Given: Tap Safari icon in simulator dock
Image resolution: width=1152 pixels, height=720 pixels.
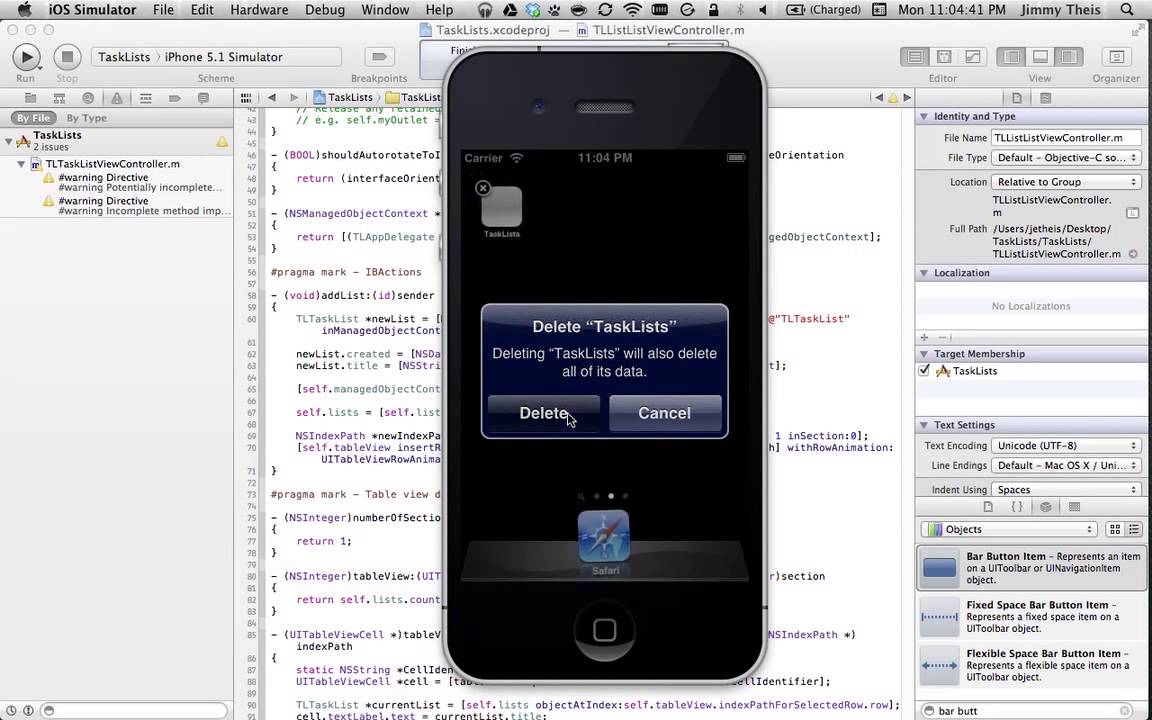Looking at the screenshot, I should (x=604, y=536).
